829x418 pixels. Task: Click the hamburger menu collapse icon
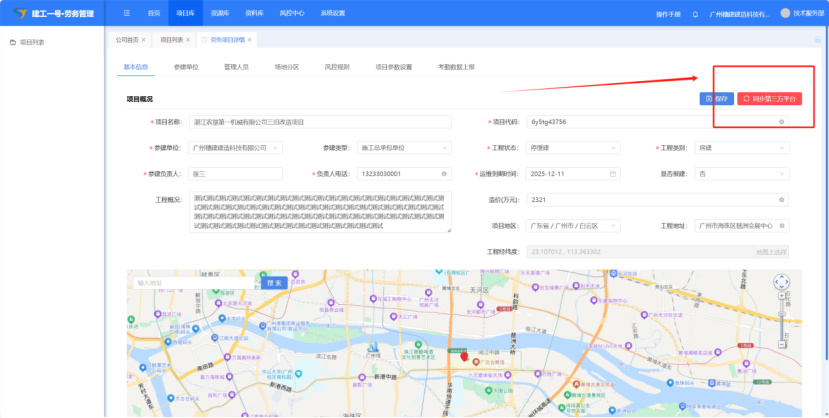coord(126,13)
